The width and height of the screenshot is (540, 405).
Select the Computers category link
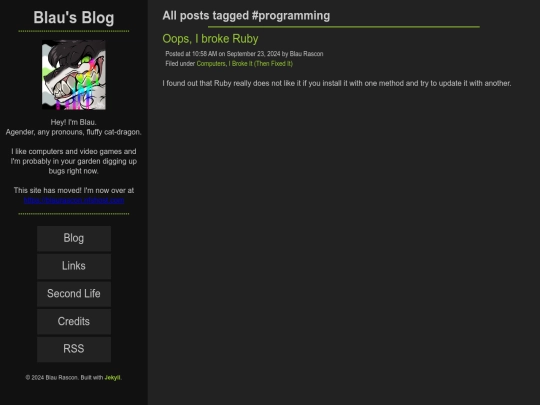[211, 64]
